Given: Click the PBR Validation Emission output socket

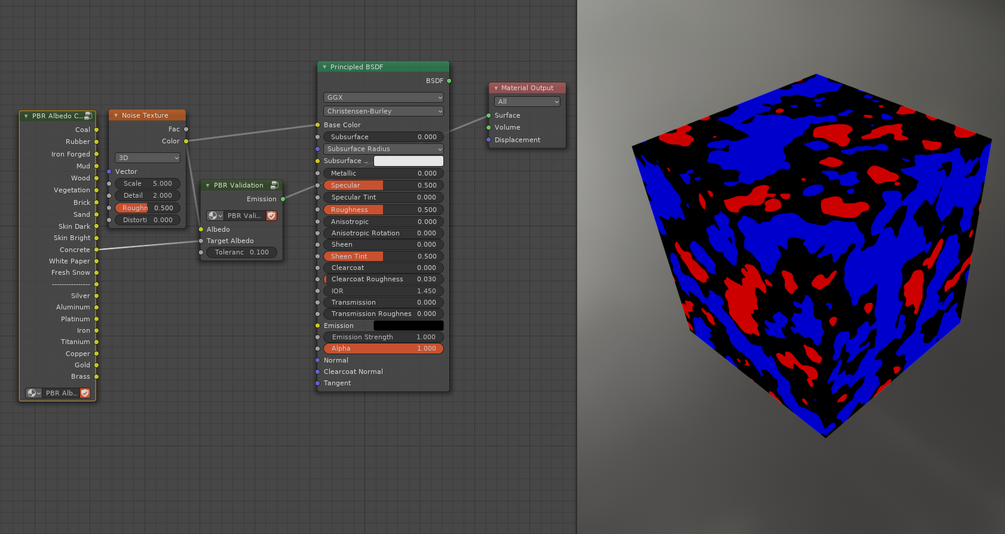Looking at the screenshot, I should (x=283, y=199).
